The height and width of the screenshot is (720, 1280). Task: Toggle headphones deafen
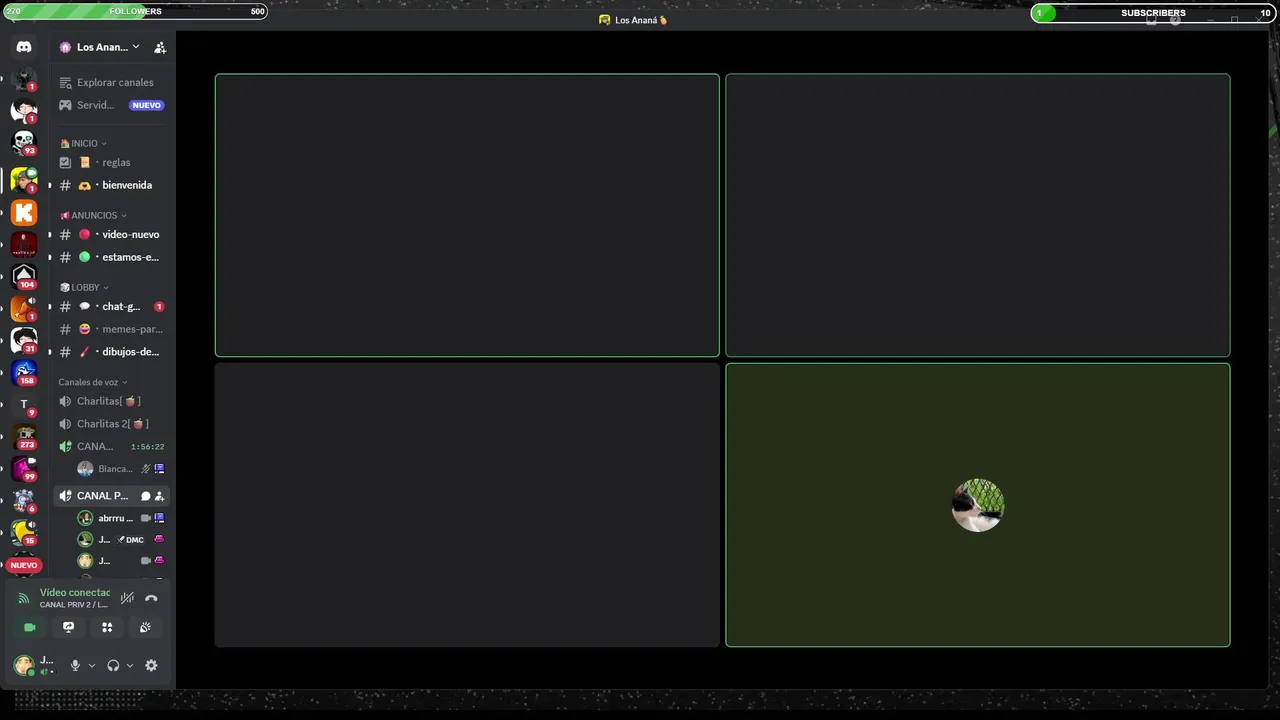(x=113, y=665)
